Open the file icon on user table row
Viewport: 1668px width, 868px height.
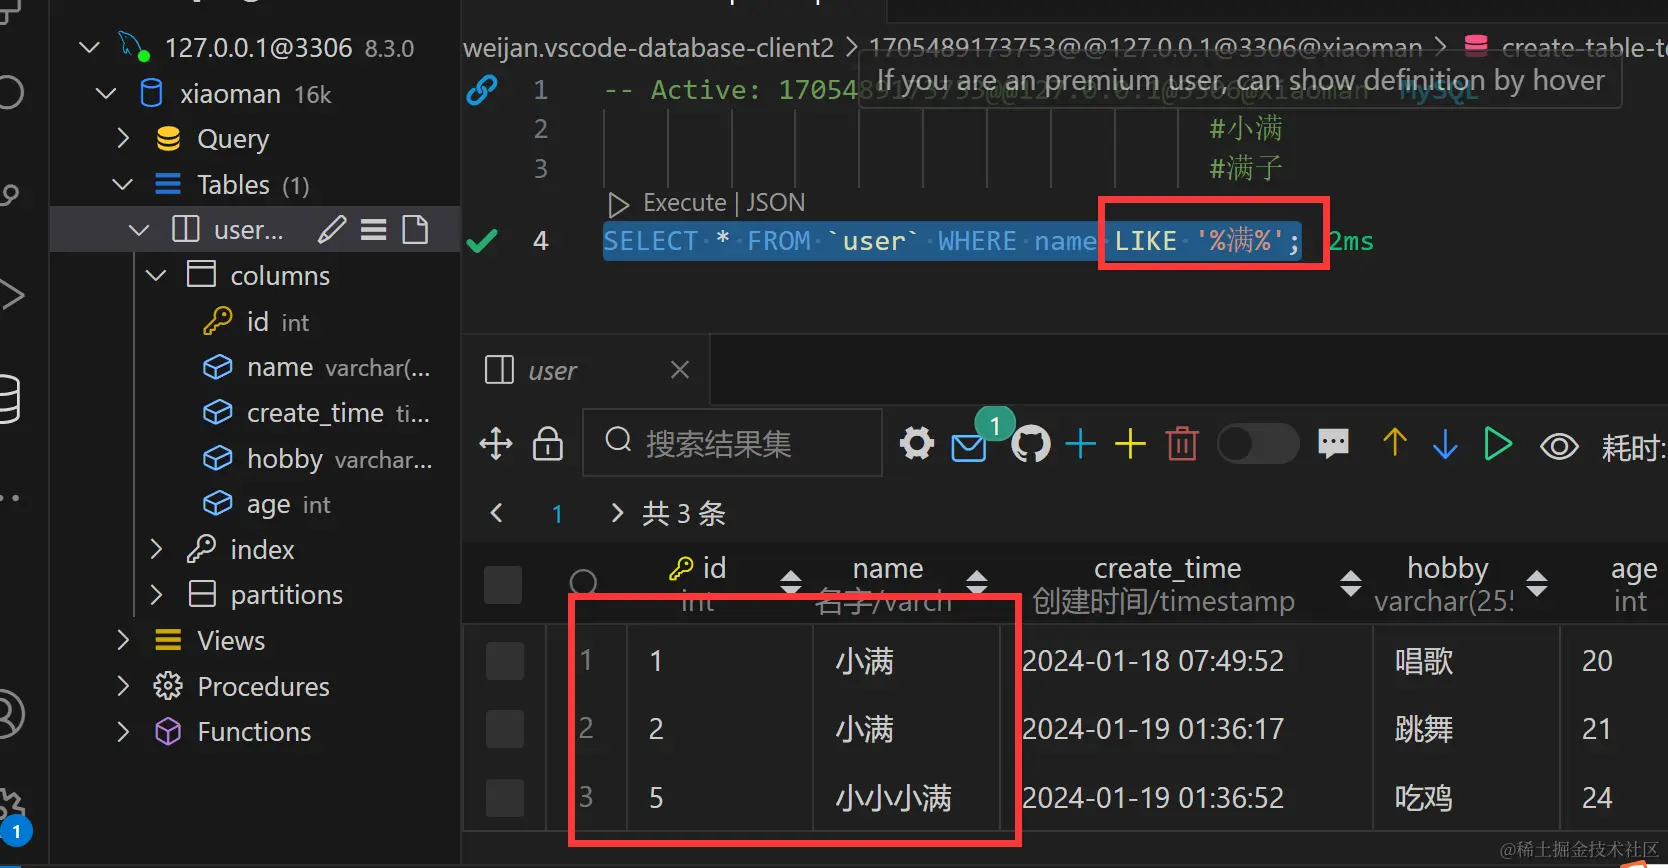(x=415, y=230)
